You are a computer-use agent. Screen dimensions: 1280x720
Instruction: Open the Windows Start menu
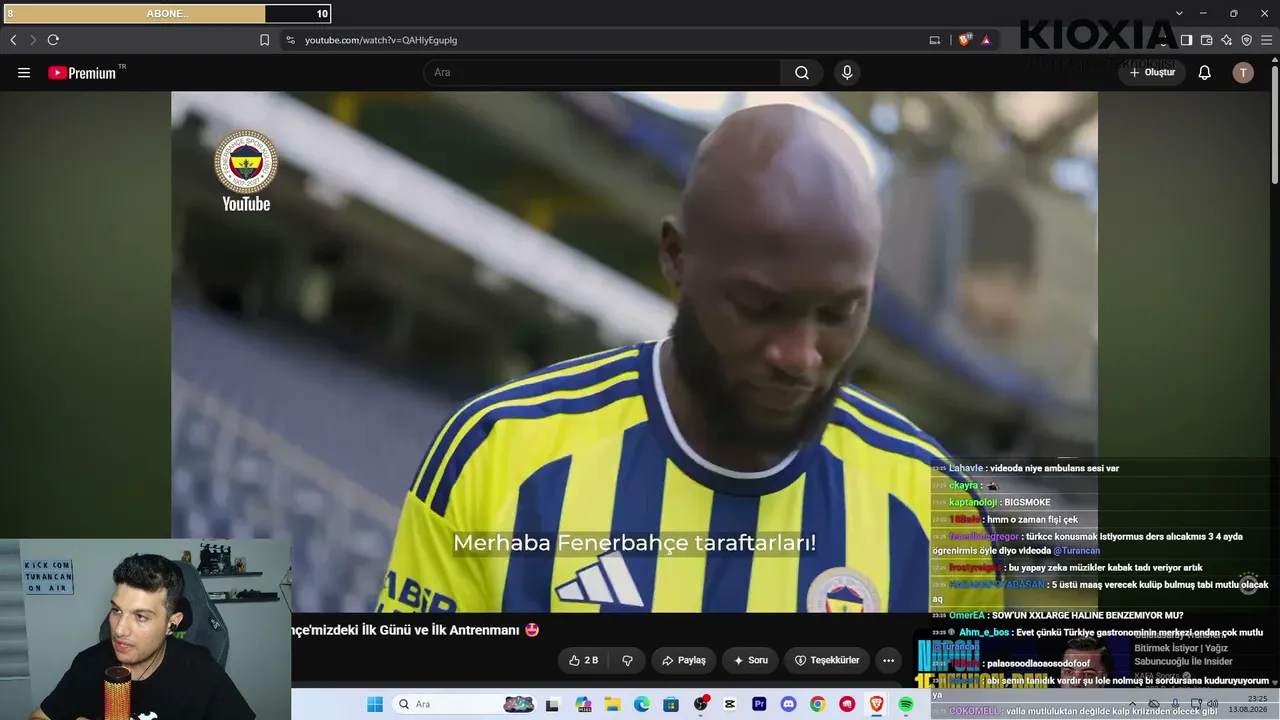pos(375,704)
